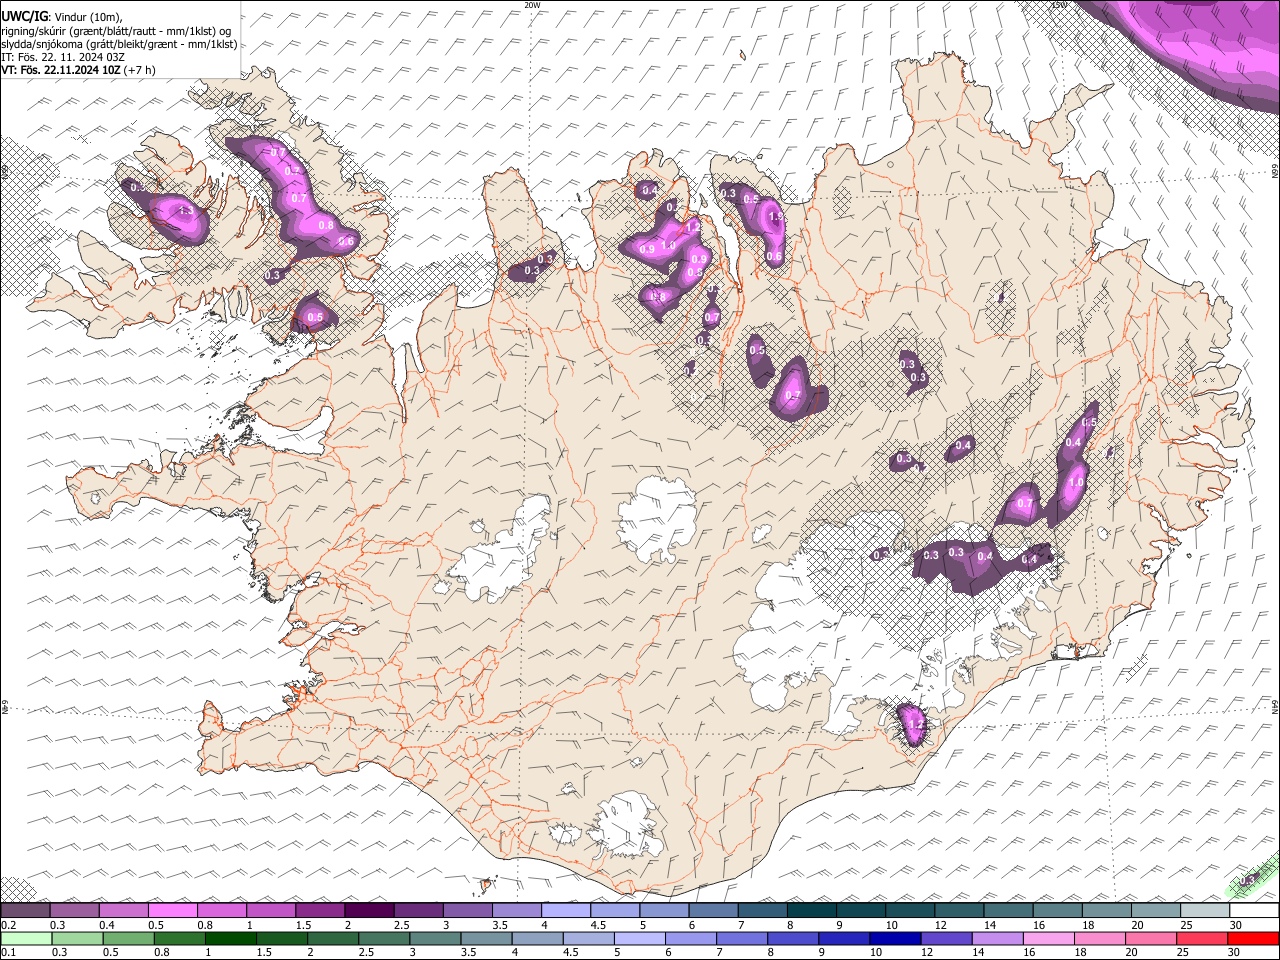Image resolution: width=1280 pixels, height=960 pixels.
Task: Select snow scale swatch between 8 and 9
Action: (x=810, y=911)
